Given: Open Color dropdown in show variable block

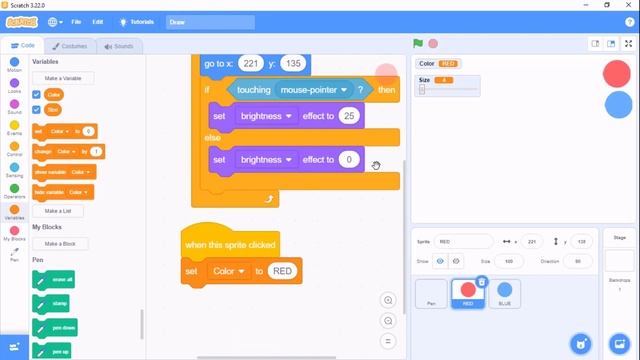Looking at the screenshot, I should [80, 172].
